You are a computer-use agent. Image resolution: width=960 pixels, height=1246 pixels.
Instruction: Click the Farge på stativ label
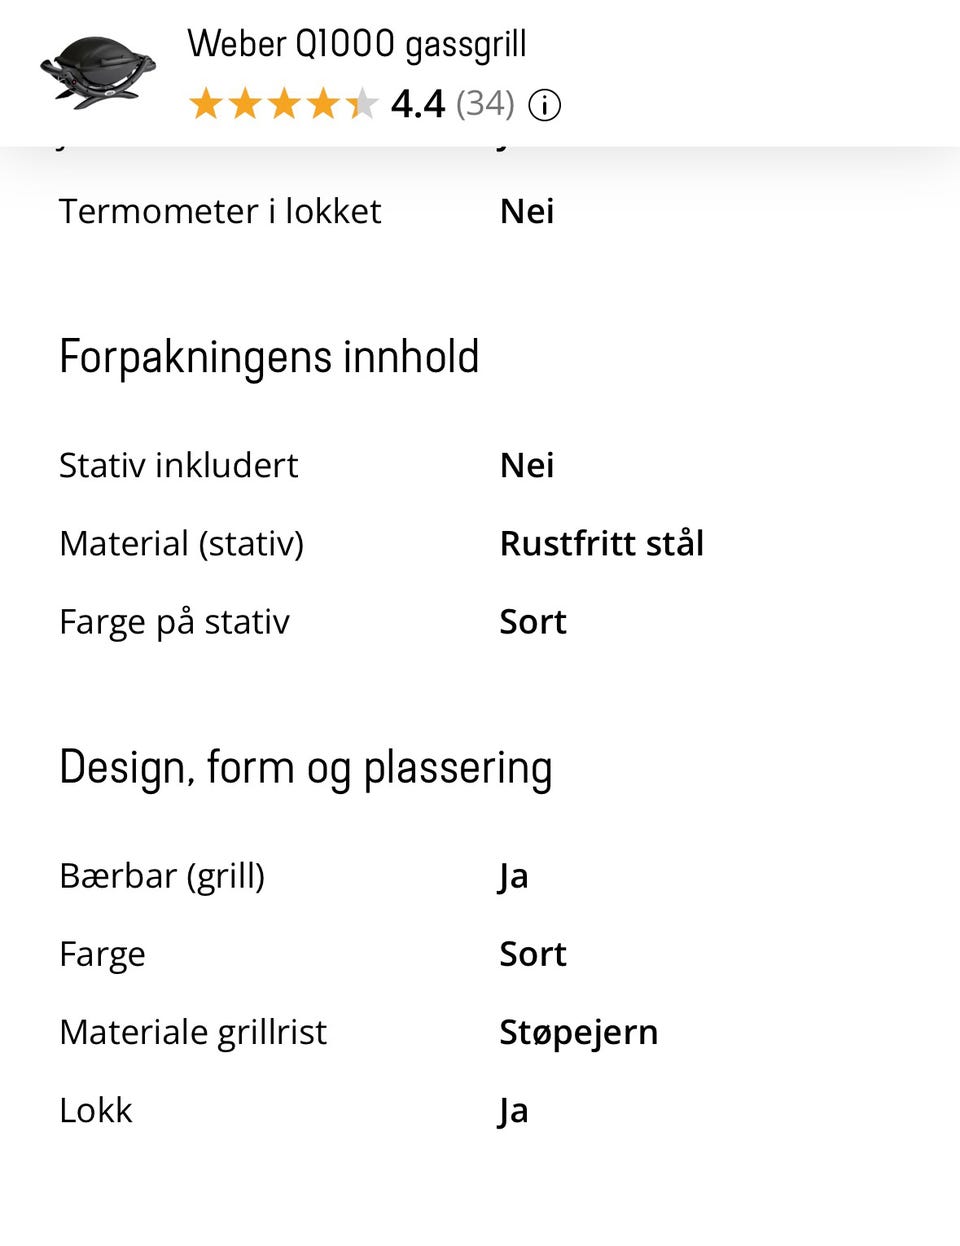click(174, 622)
